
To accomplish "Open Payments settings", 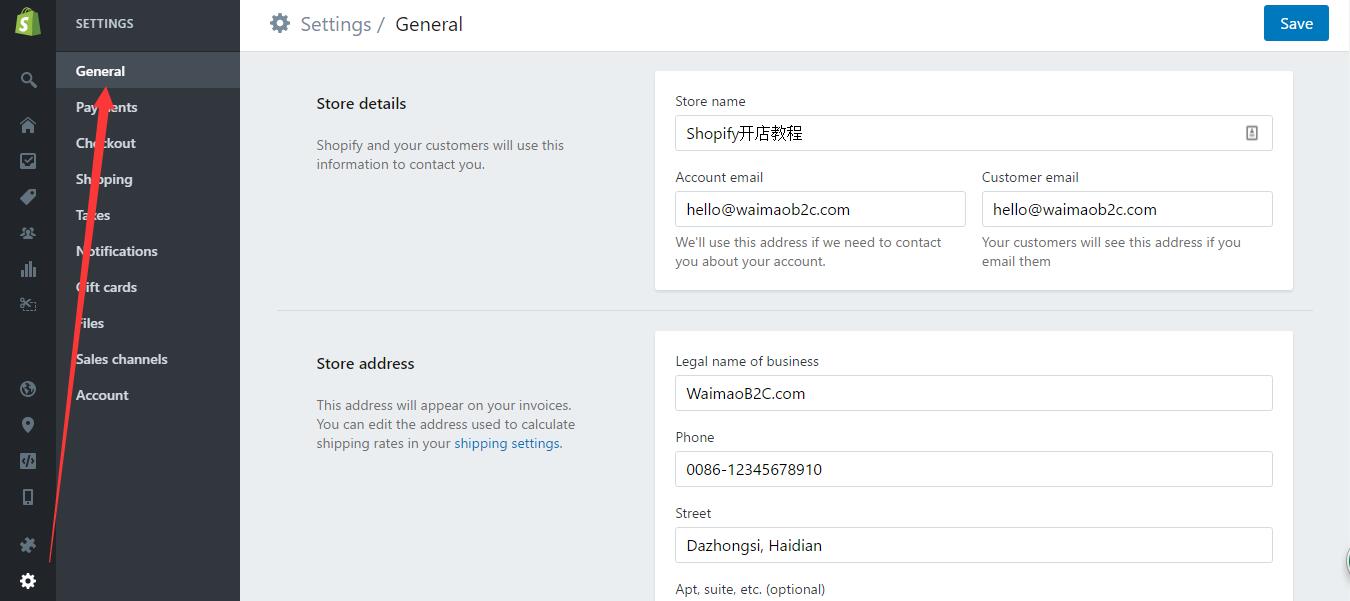I will (148, 107).
